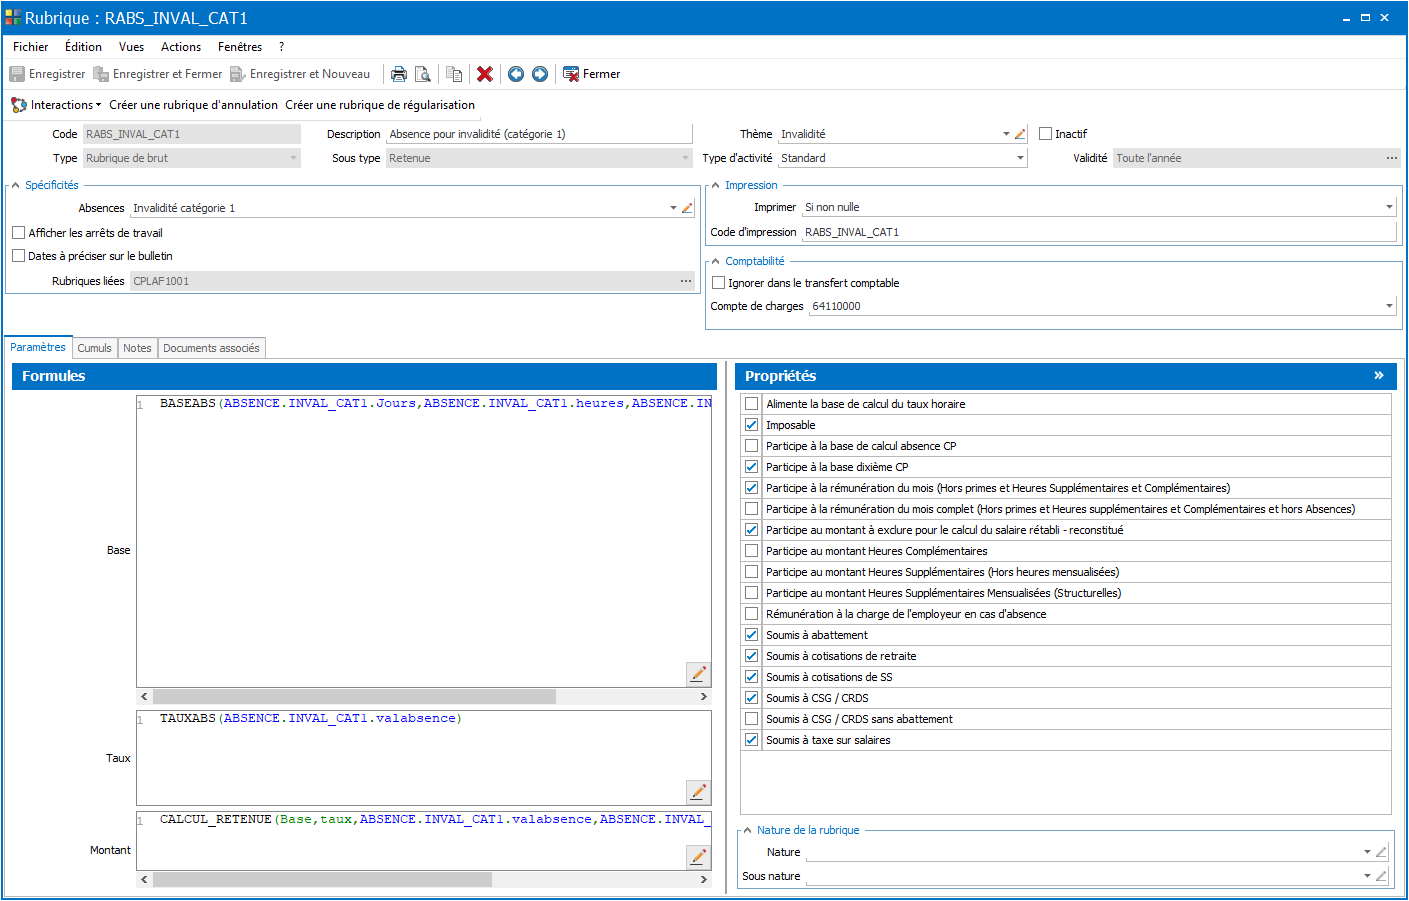This screenshot has height=901, width=1409.
Task: Click the printer icon in toolbar
Action: coord(399,74)
